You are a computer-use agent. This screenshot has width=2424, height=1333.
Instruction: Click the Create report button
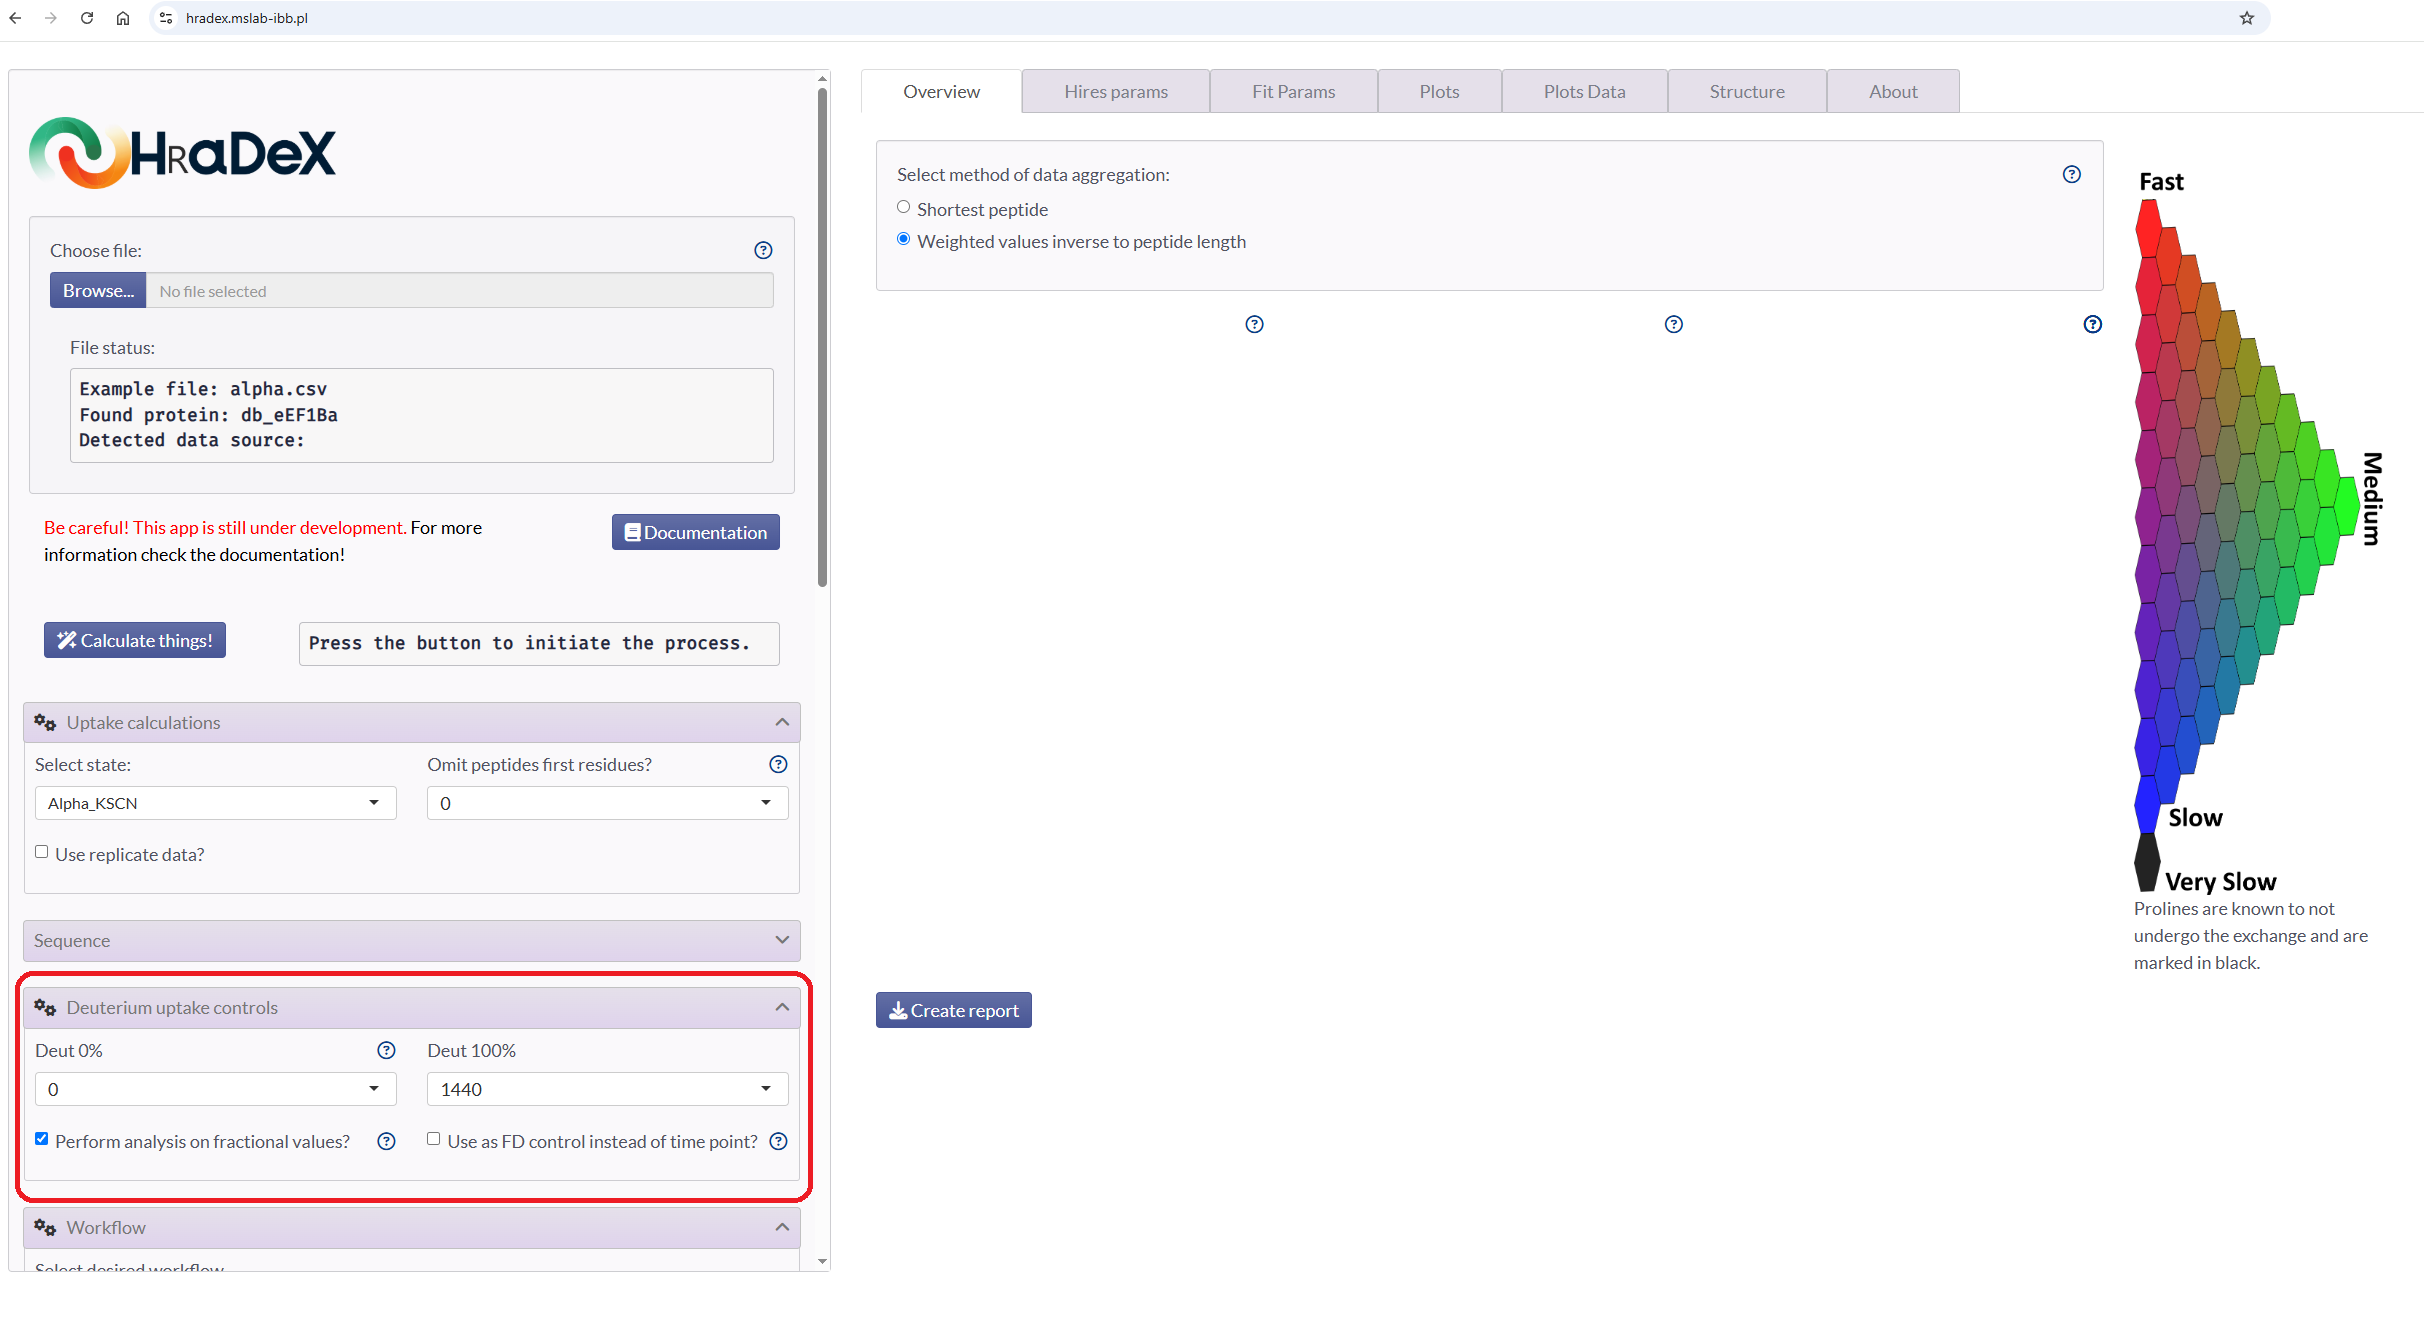pos(954,1010)
